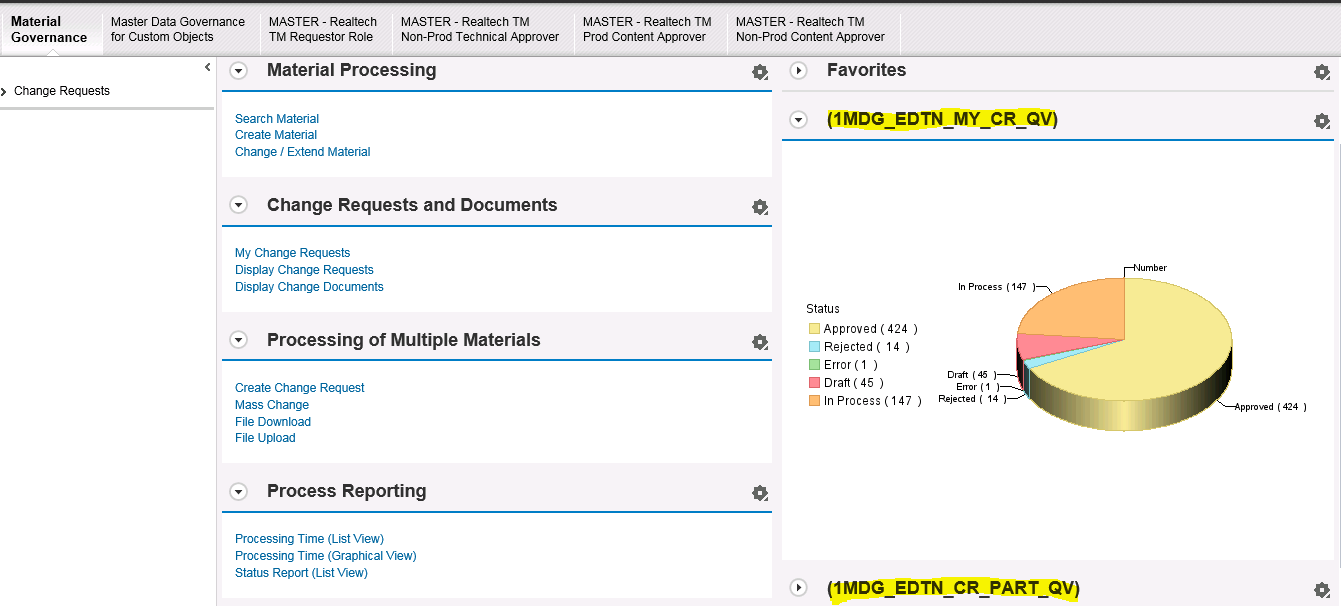Expand Change Requests in the navigation tree
1341x606 pixels.
click(5, 92)
